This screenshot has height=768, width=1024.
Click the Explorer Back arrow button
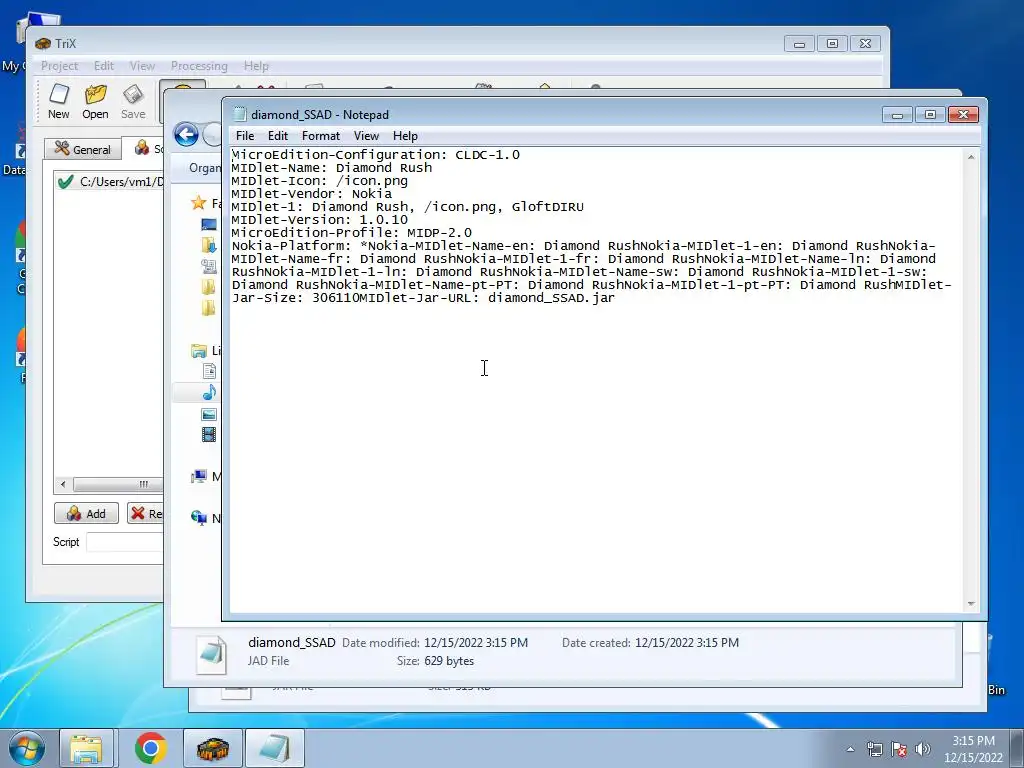click(186, 135)
